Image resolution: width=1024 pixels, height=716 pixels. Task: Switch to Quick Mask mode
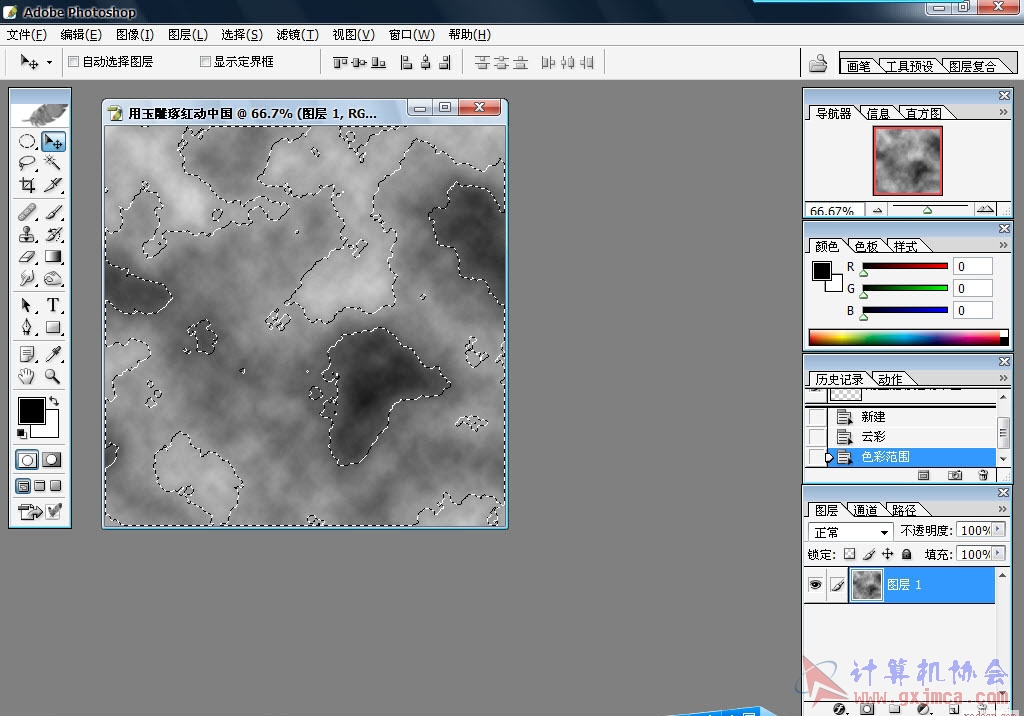coord(52,460)
